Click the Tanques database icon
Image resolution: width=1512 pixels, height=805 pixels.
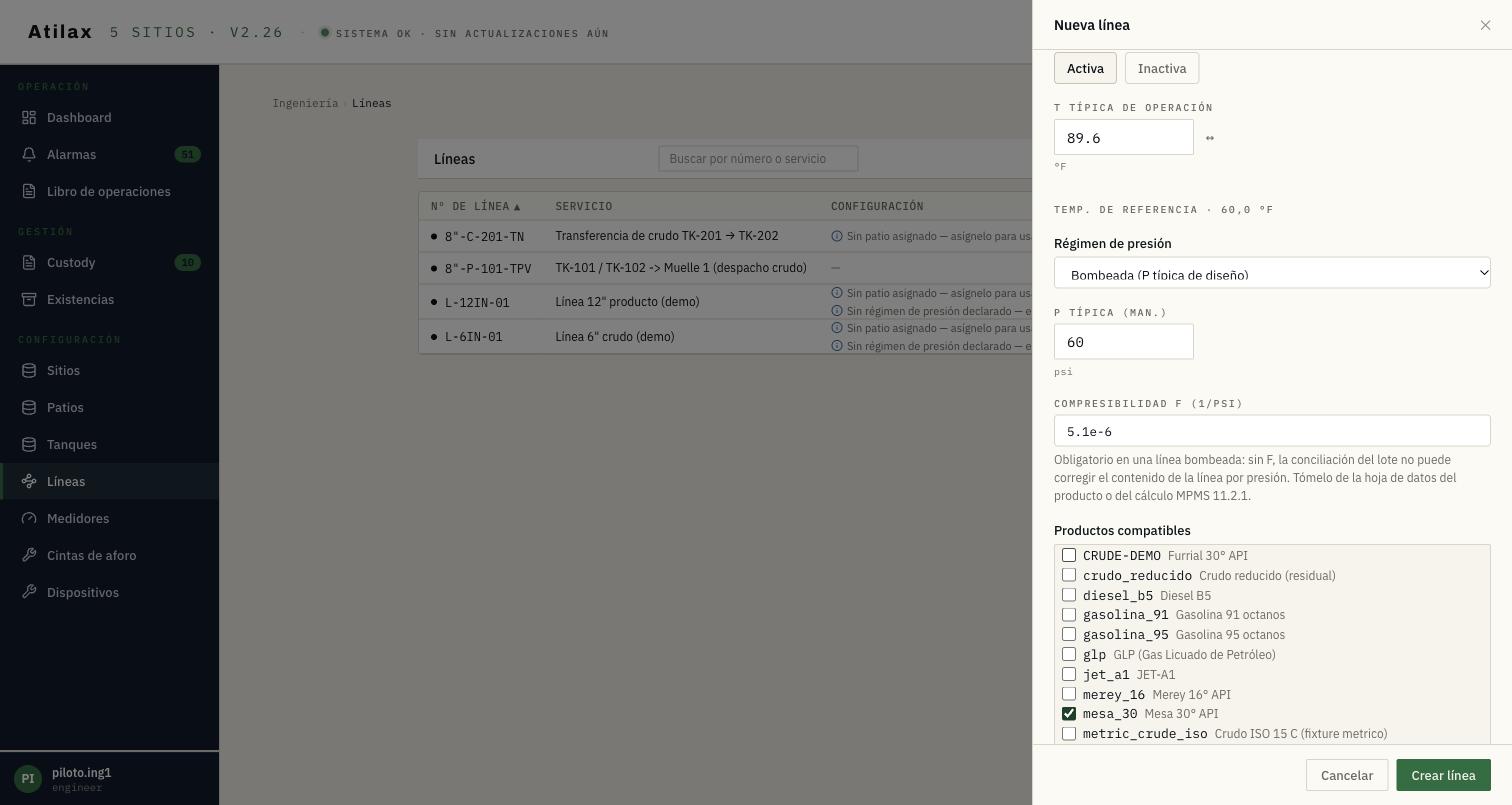tap(29, 445)
